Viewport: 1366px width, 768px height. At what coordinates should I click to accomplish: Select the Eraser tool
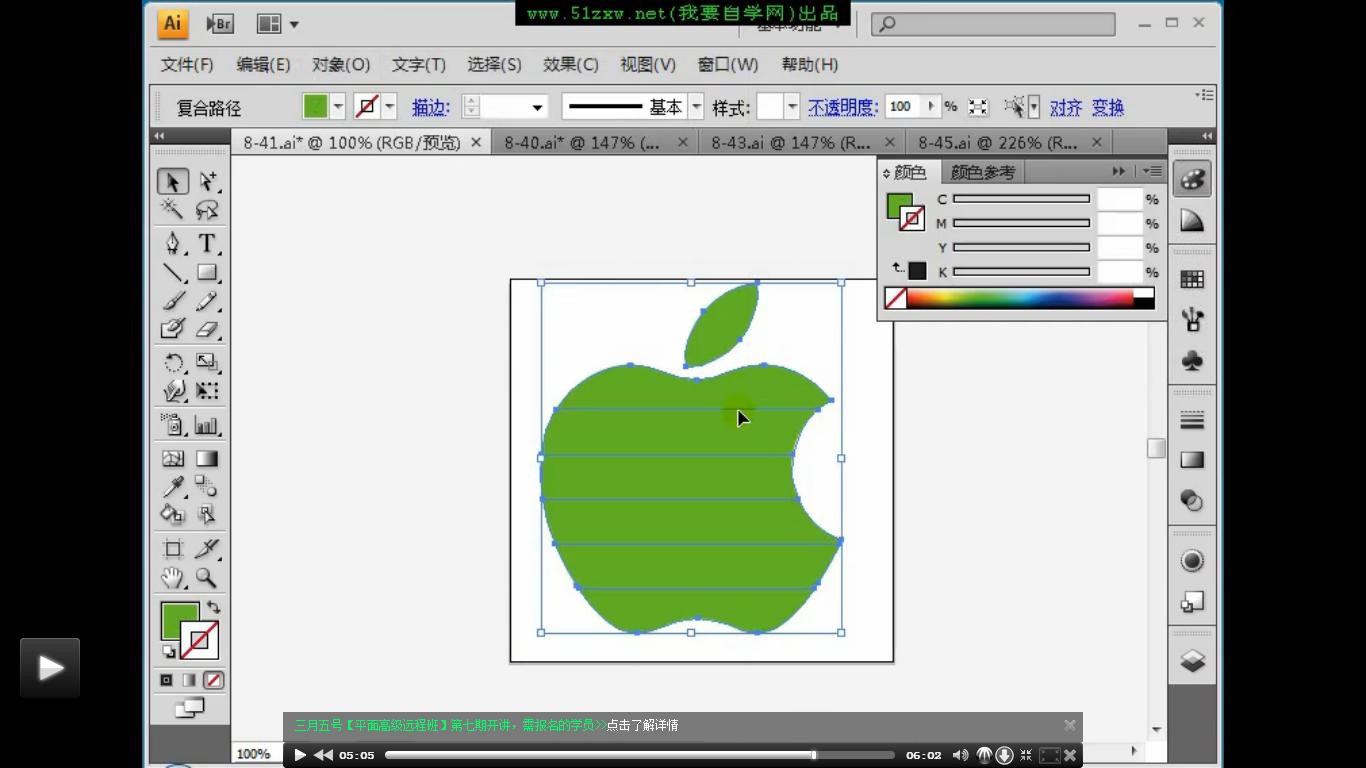coord(207,328)
